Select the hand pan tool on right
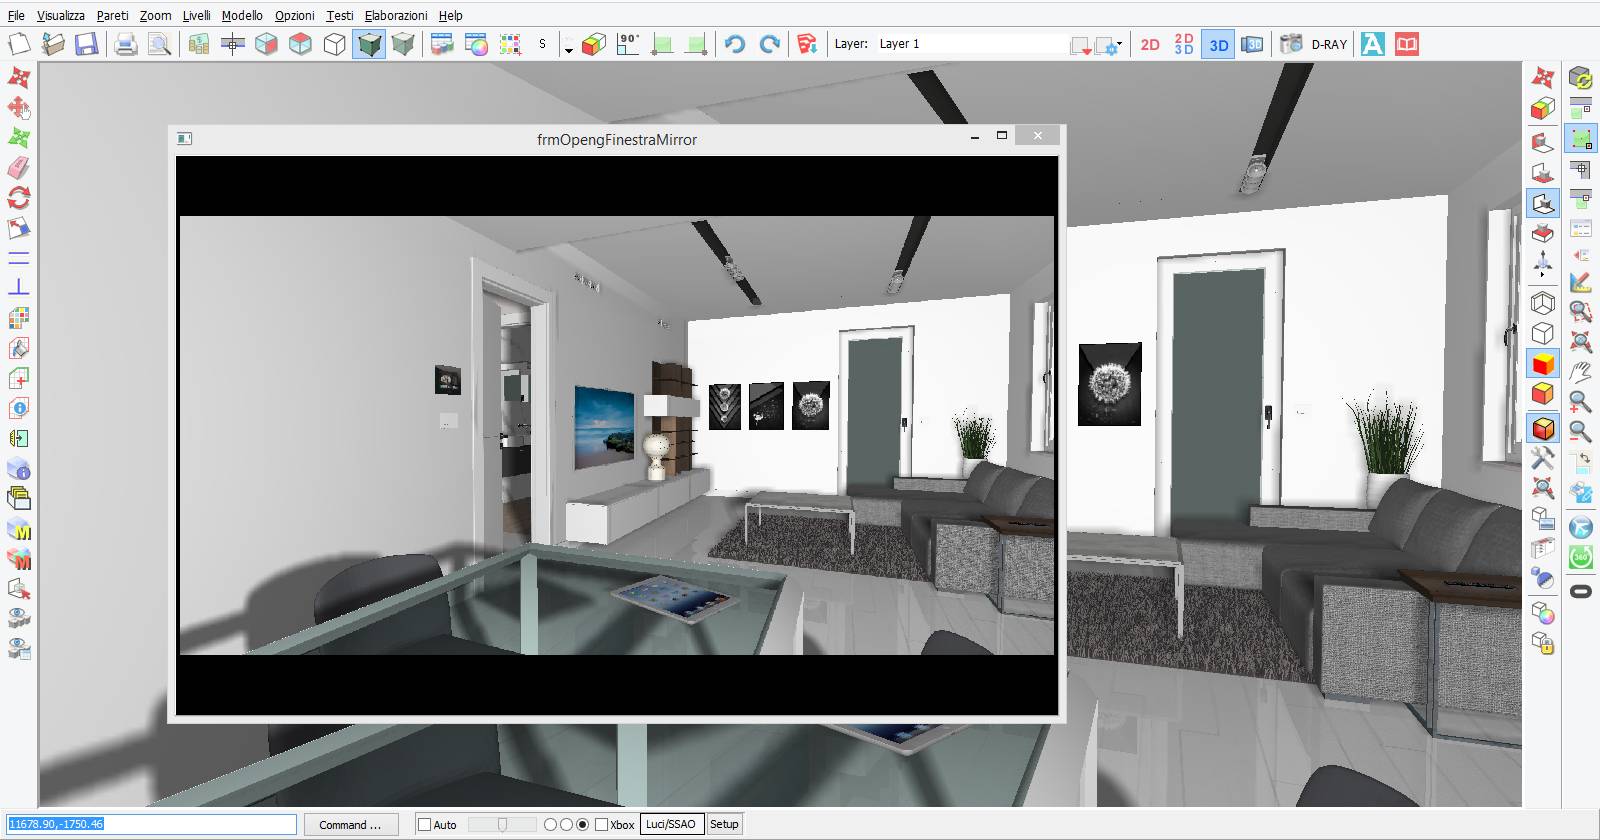This screenshot has height=840, width=1600. point(1580,373)
